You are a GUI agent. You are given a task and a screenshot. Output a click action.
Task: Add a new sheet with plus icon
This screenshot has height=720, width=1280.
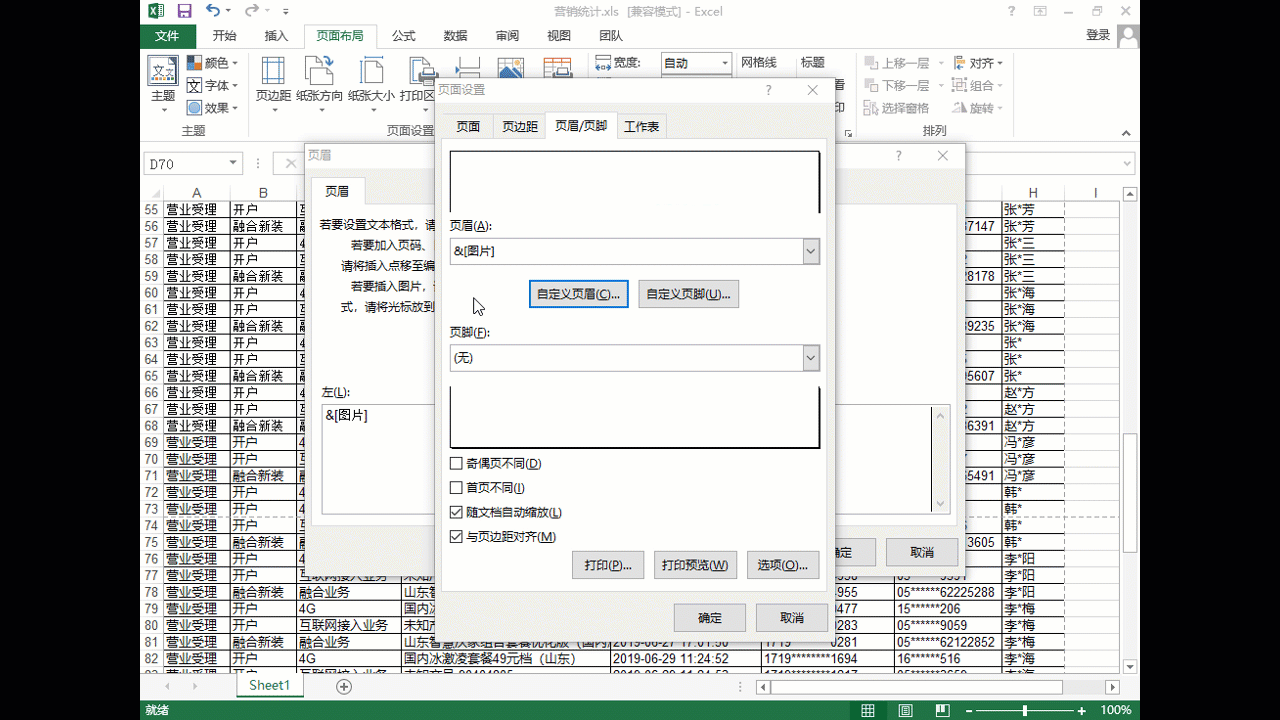point(344,686)
